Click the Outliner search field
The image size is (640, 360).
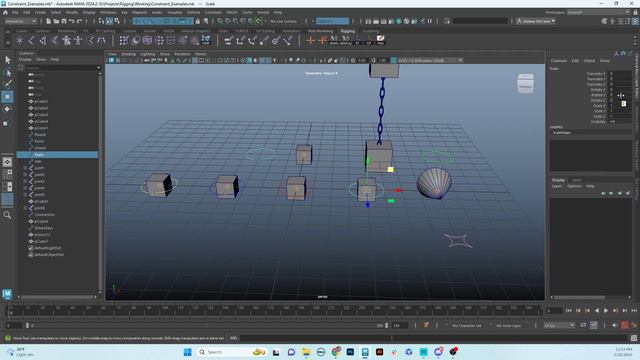click(62, 68)
